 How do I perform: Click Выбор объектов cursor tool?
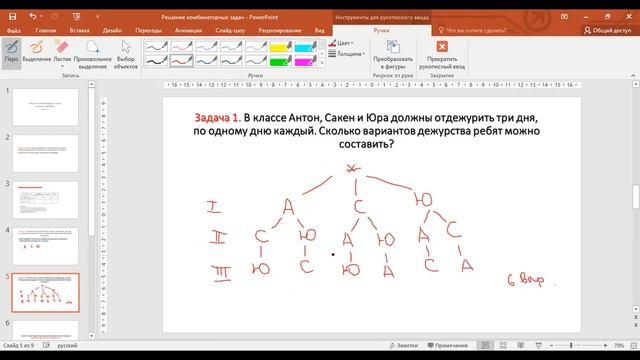pyautogui.click(x=126, y=54)
